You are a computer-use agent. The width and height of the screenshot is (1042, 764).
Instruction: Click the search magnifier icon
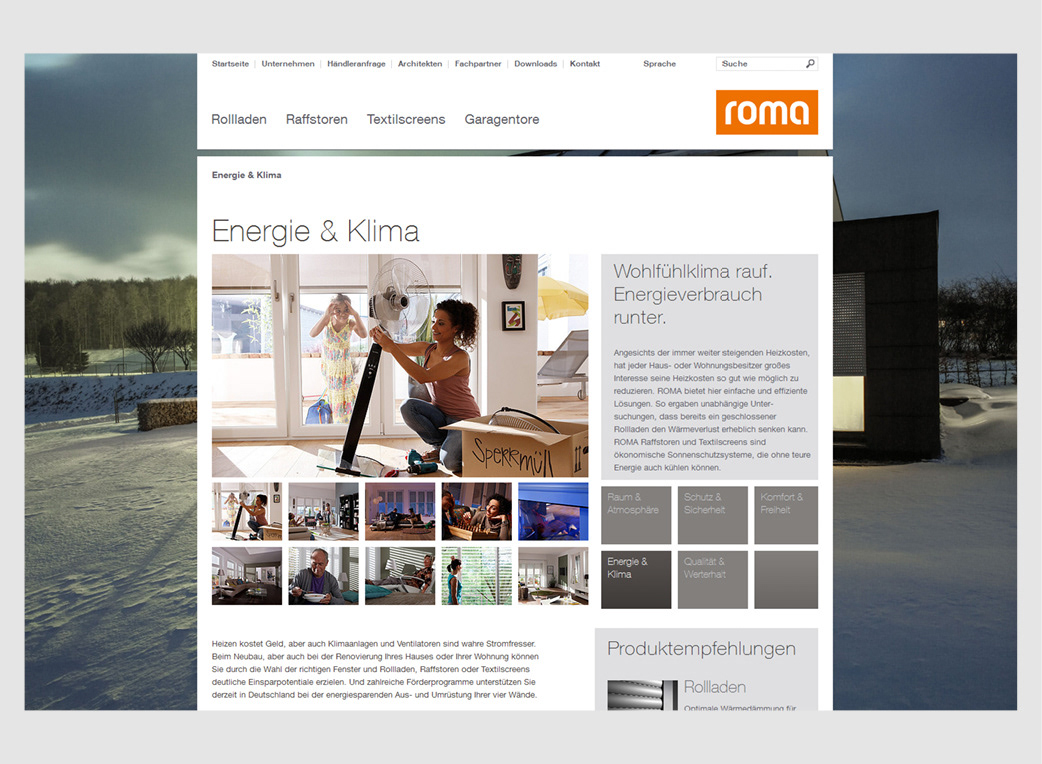click(x=810, y=64)
